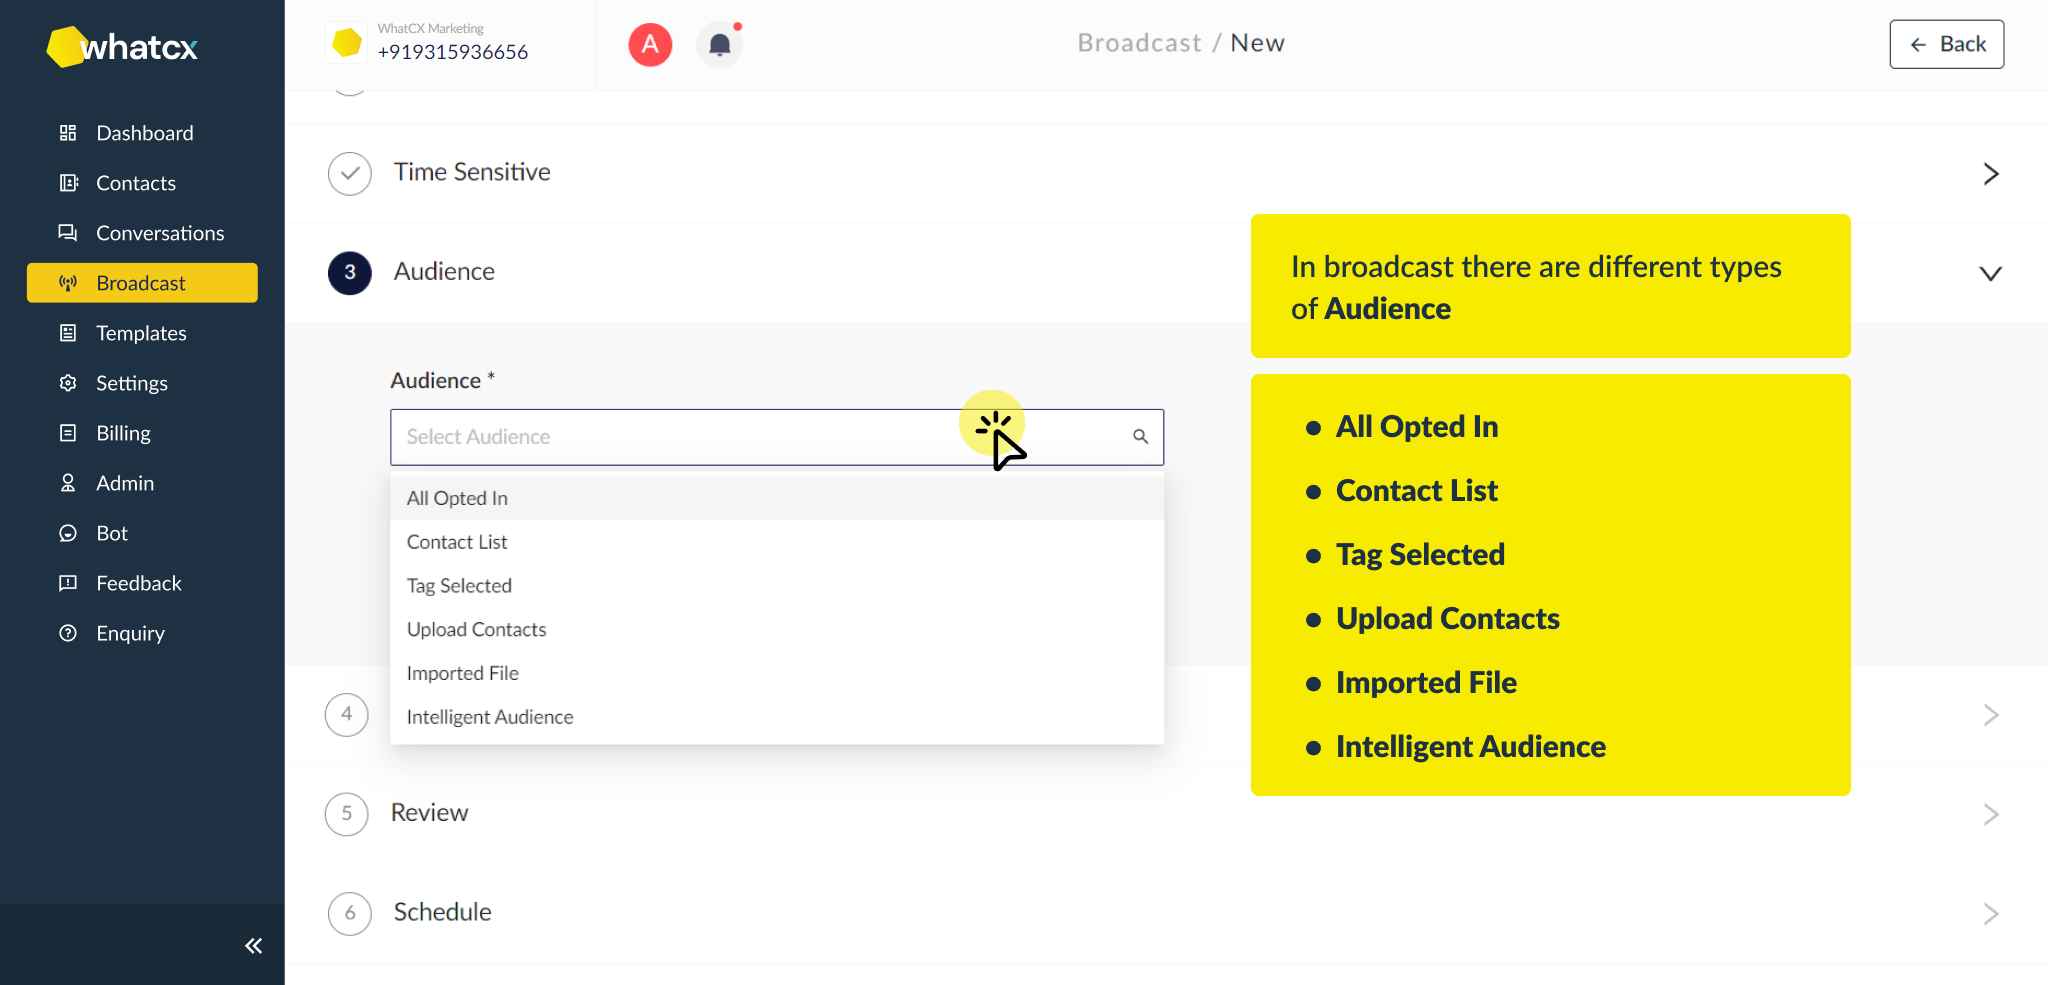Screen dimensions: 2048x985
Task: Click step 5 Review circle indicator
Action: click(x=346, y=814)
